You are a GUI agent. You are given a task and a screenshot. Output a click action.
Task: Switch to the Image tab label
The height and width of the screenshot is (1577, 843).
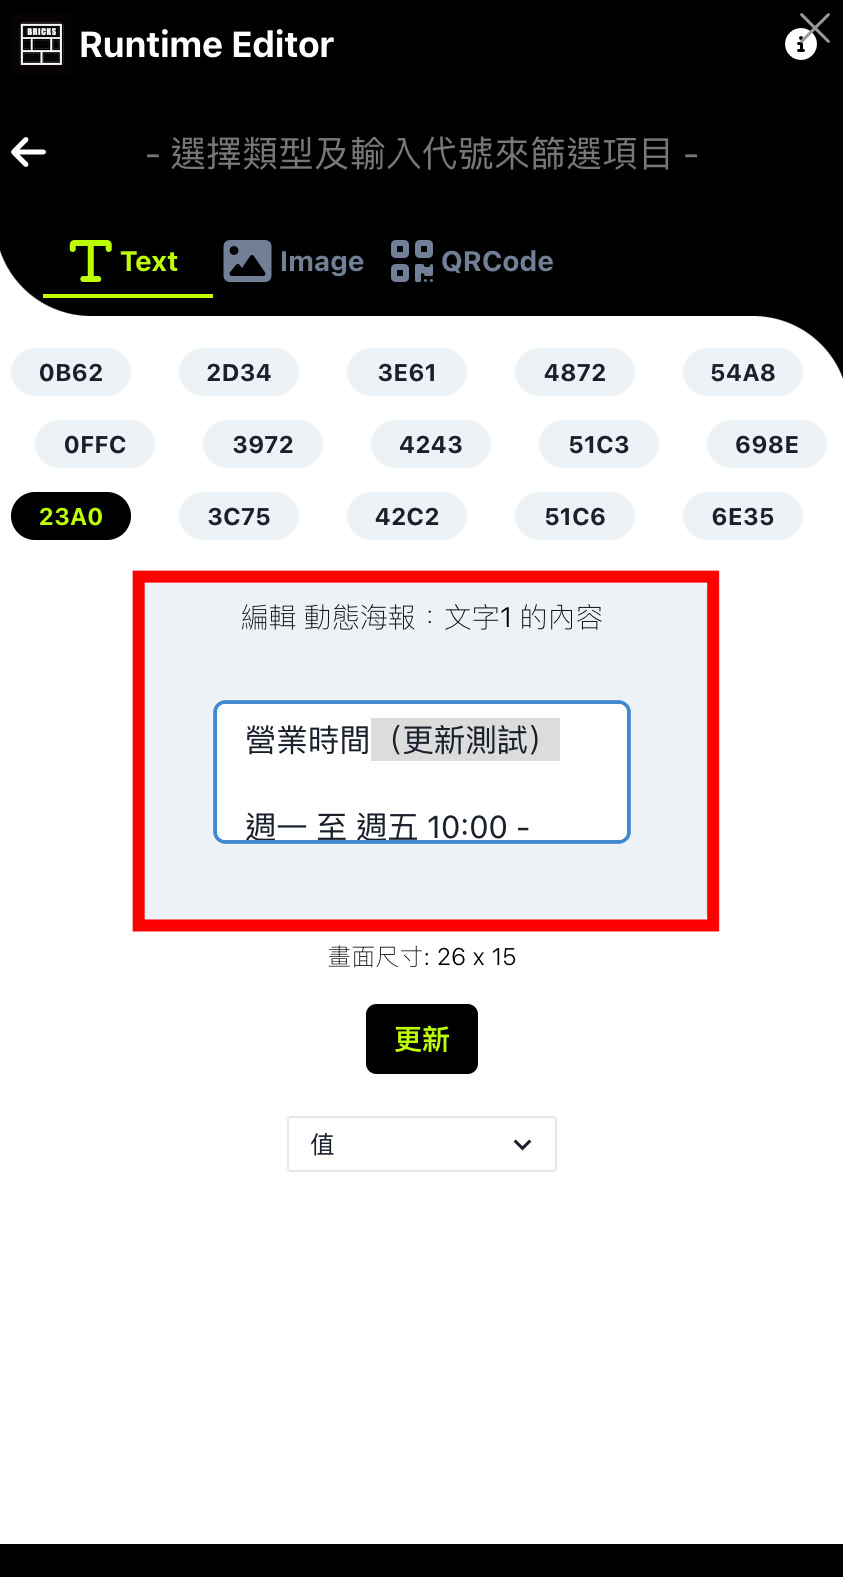click(x=322, y=262)
